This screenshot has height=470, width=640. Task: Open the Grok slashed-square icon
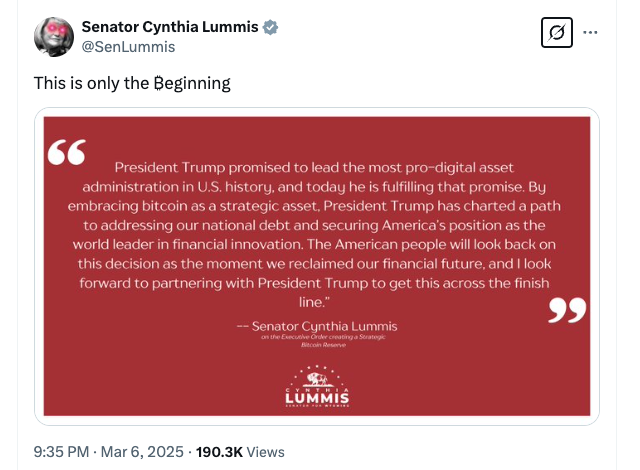pyautogui.click(x=556, y=33)
